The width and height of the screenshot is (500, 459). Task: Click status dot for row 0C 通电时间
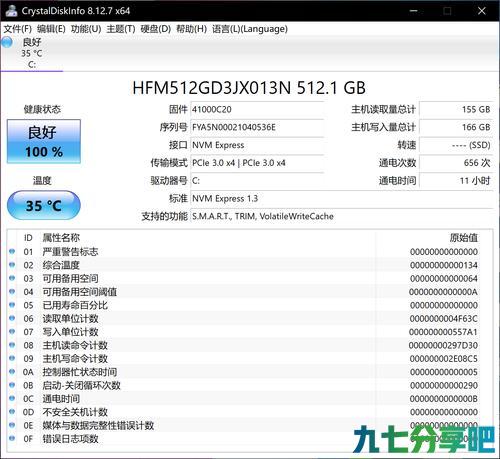click(x=12, y=398)
